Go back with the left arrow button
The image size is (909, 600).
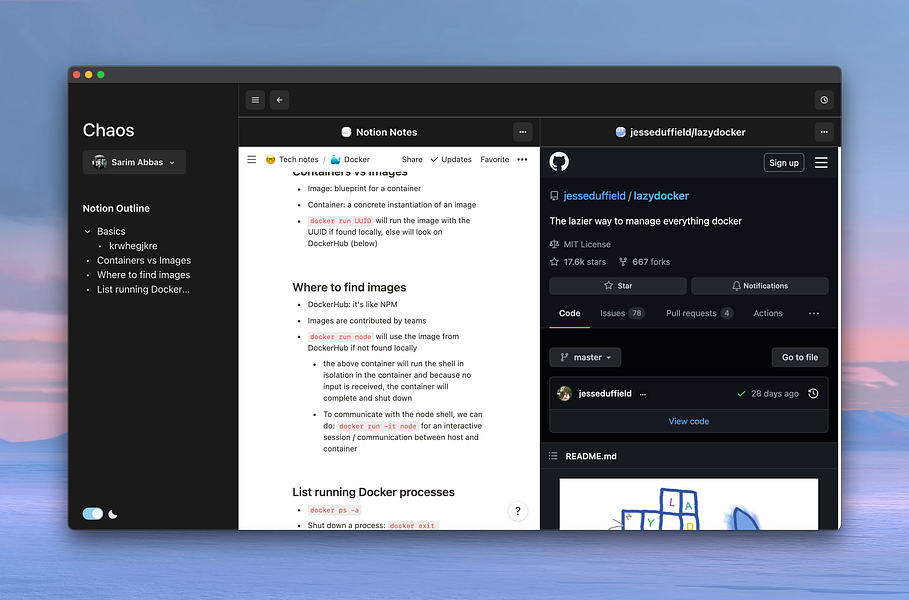click(x=279, y=100)
